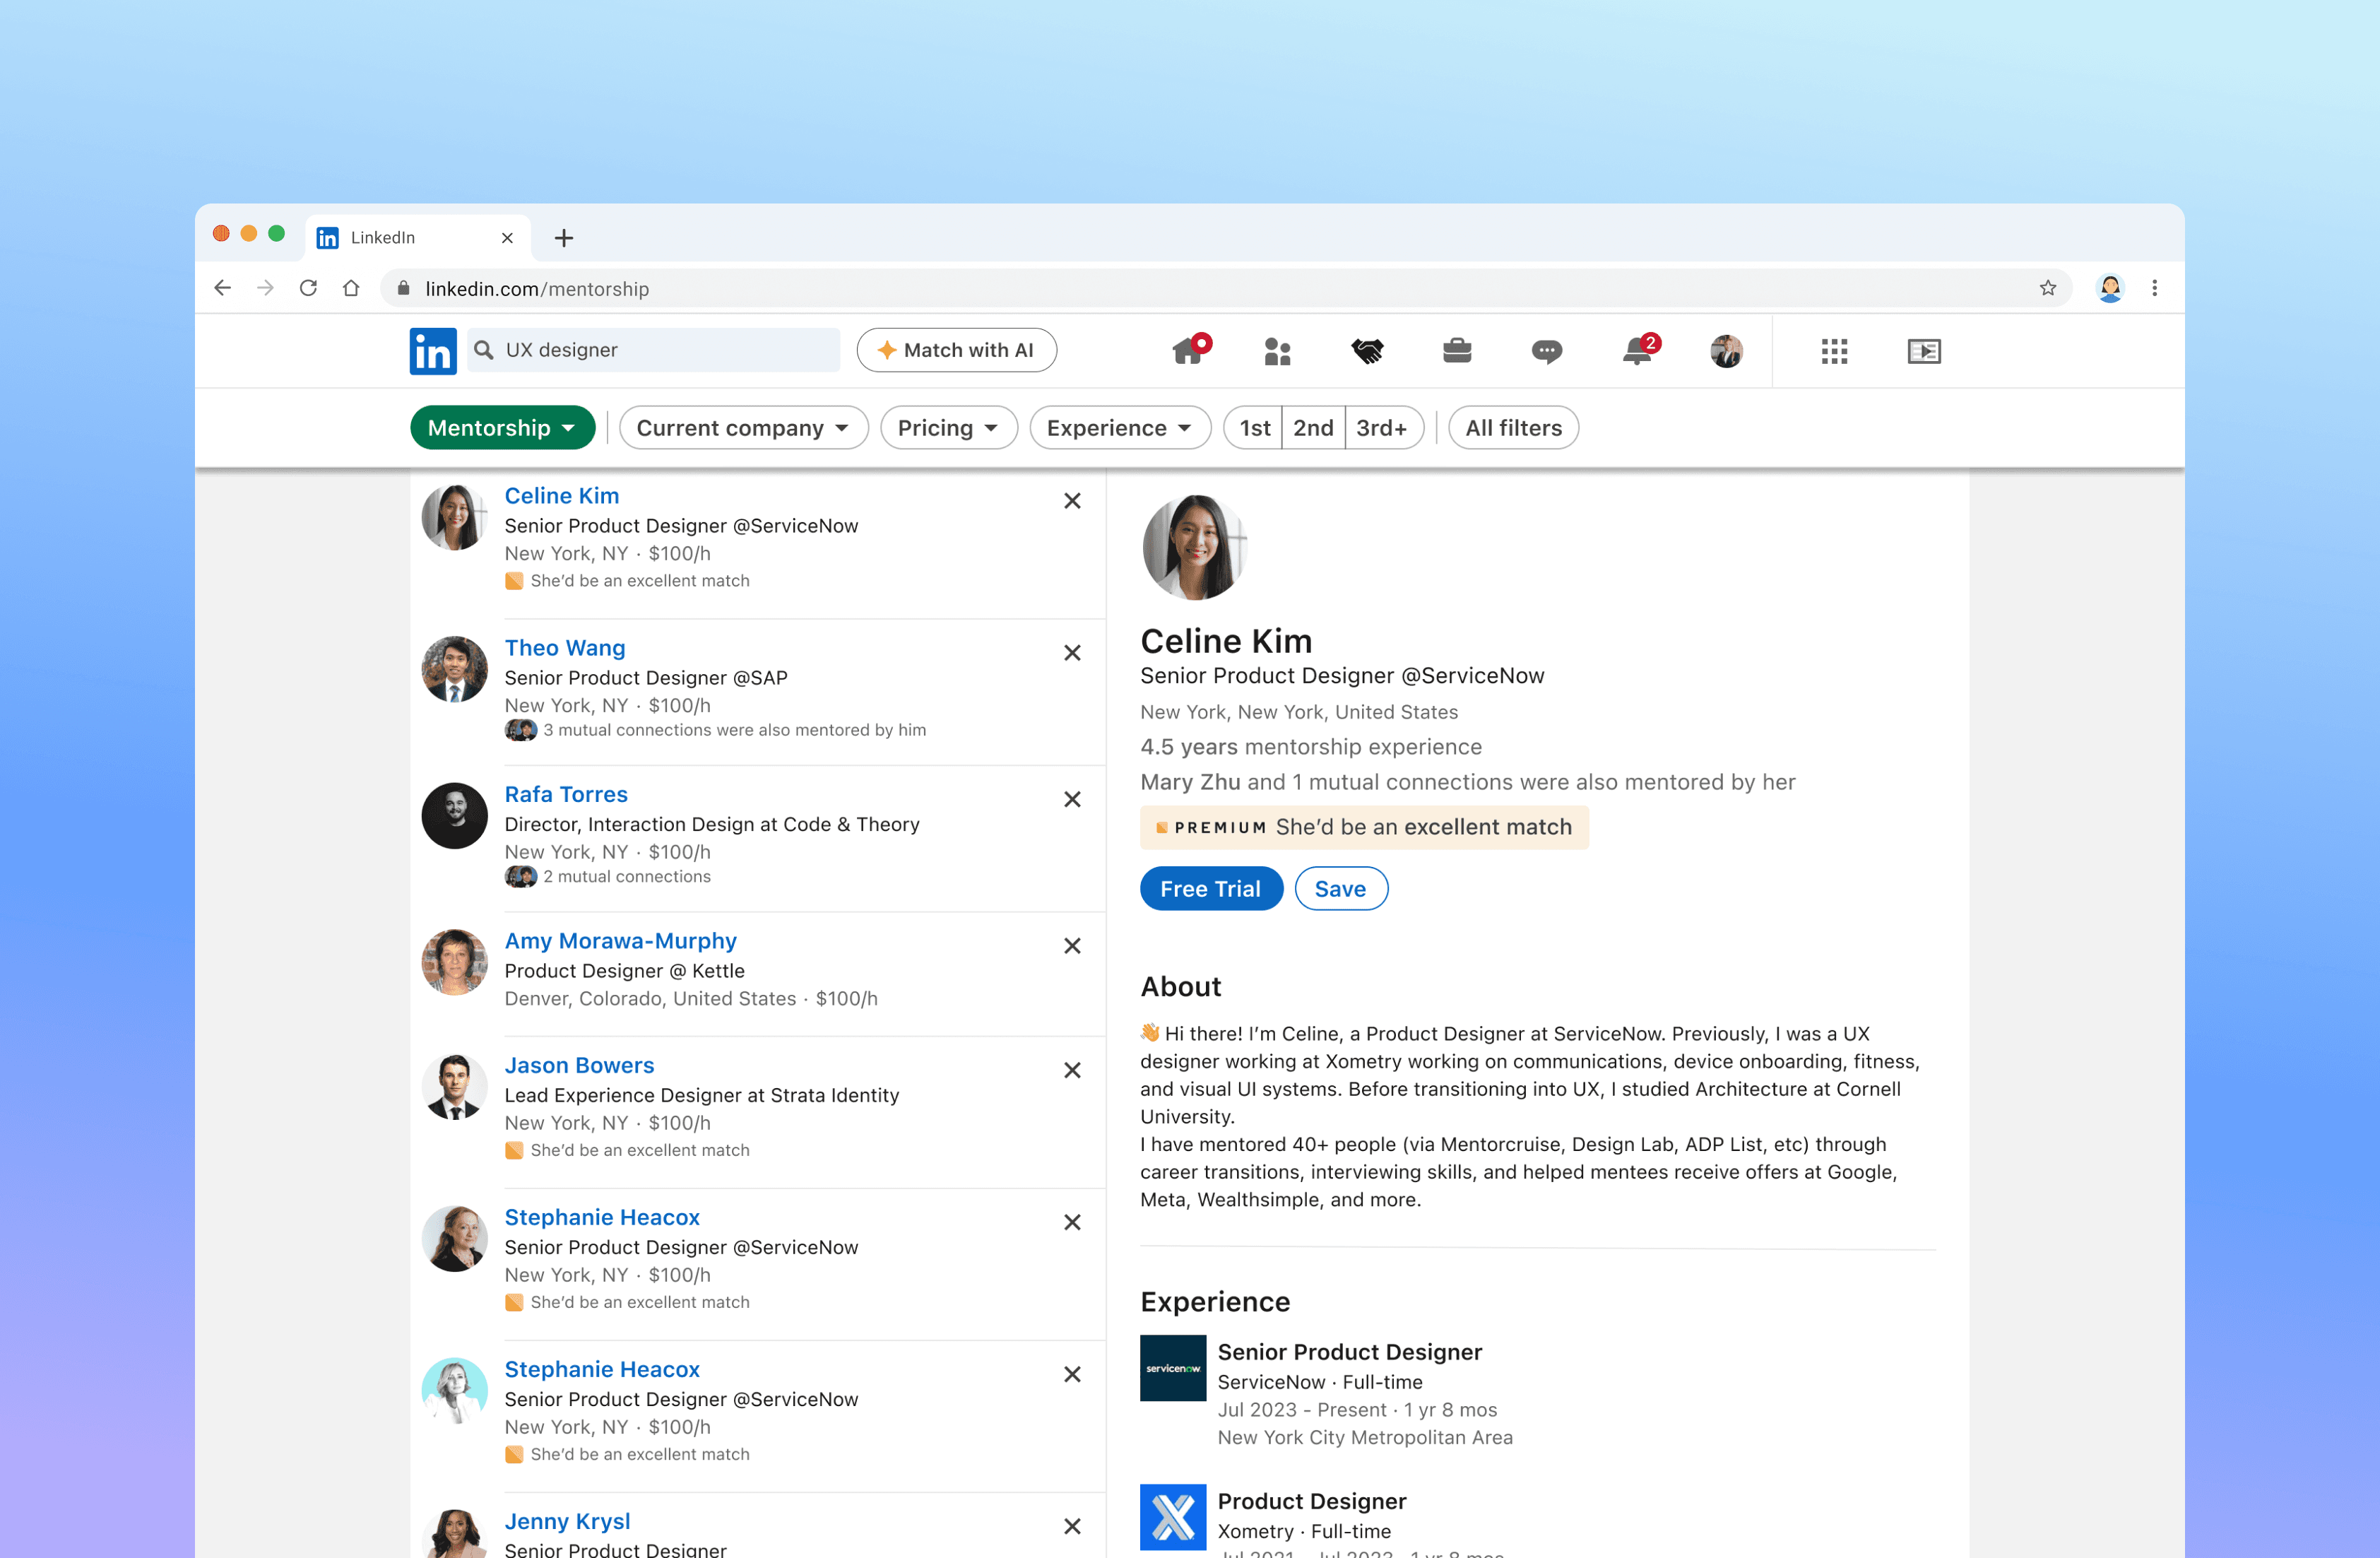This screenshot has width=2380, height=1558.
Task: Toggle the 3rd+ connections filter
Action: point(1383,428)
